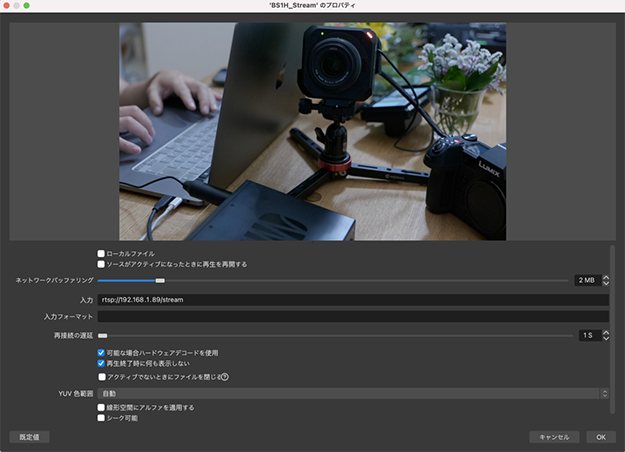Enable the ローカルファイル checkbox
This screenshot has height=452, width=625.
click(x=101, y=254)
